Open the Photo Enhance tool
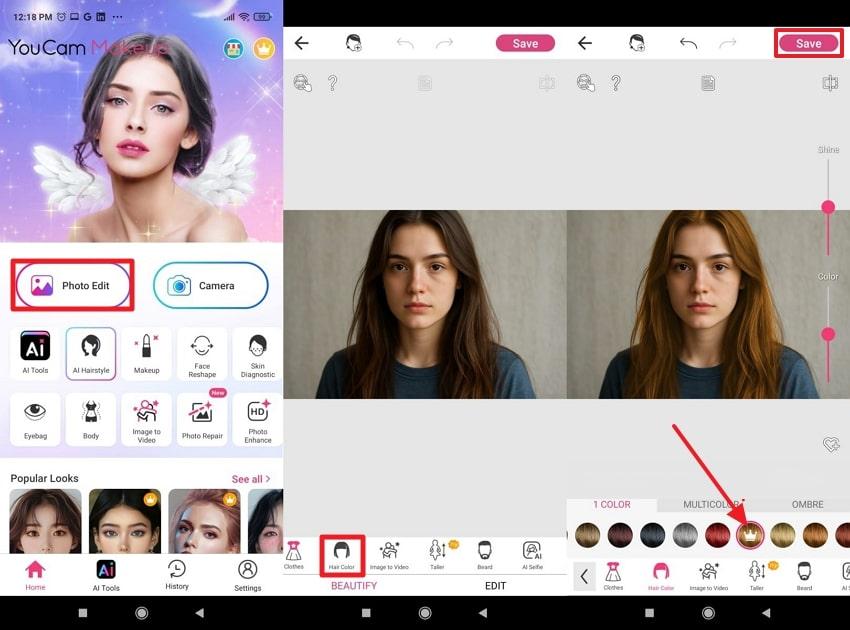This screenshot has width=850, height=630. (x=257, y=419)
